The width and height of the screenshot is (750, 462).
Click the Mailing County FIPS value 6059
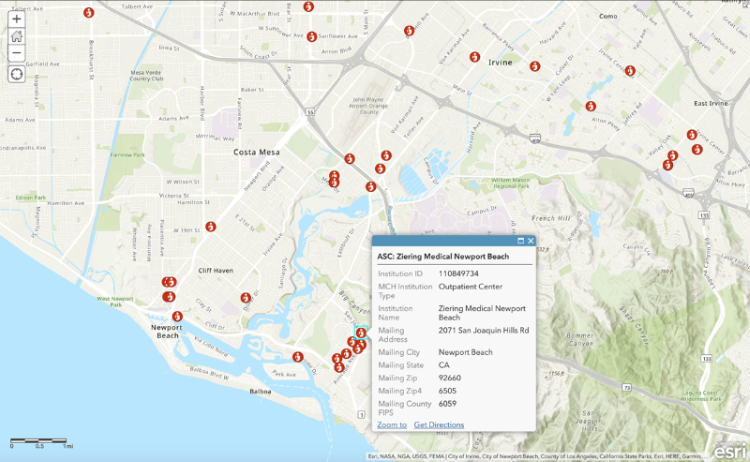[x=447, y=404]
